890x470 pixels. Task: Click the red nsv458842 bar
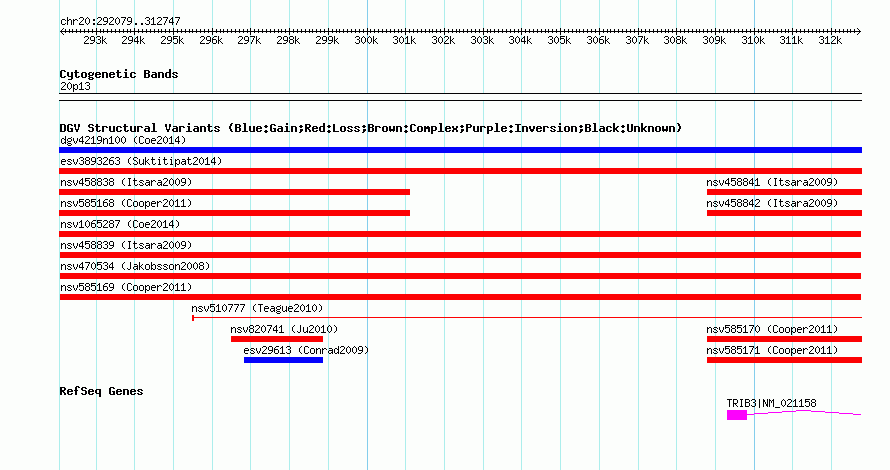[x=784, y=213]
